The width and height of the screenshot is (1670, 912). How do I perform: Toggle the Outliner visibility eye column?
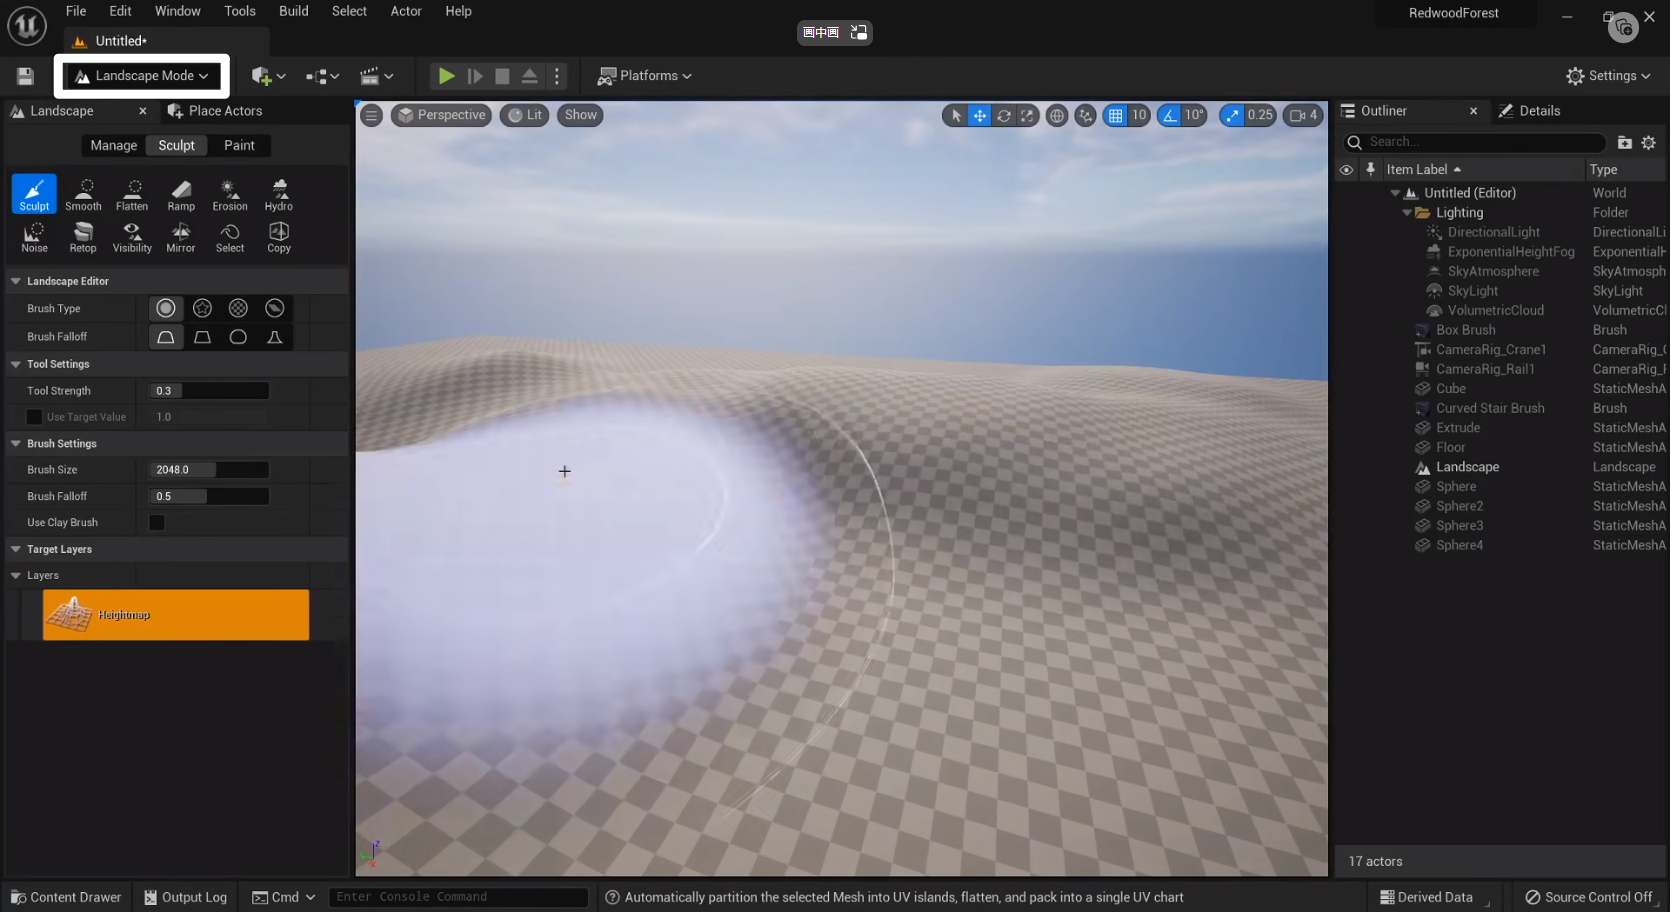[x=1346, y=170]
